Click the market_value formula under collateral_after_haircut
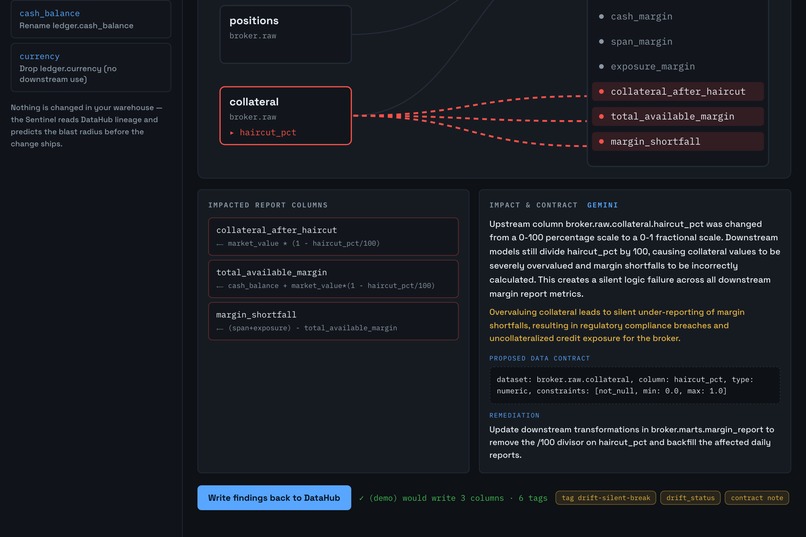 pos(303,244)
